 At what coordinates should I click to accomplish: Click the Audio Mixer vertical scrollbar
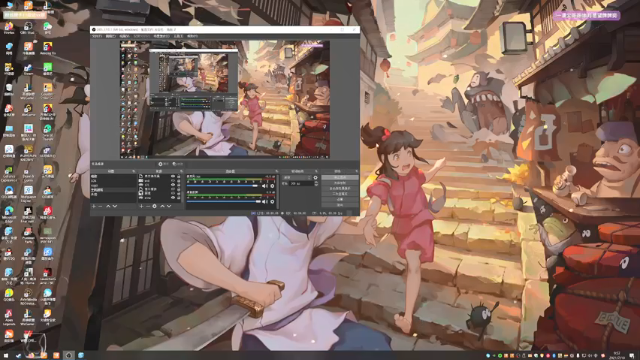[278, 192]
